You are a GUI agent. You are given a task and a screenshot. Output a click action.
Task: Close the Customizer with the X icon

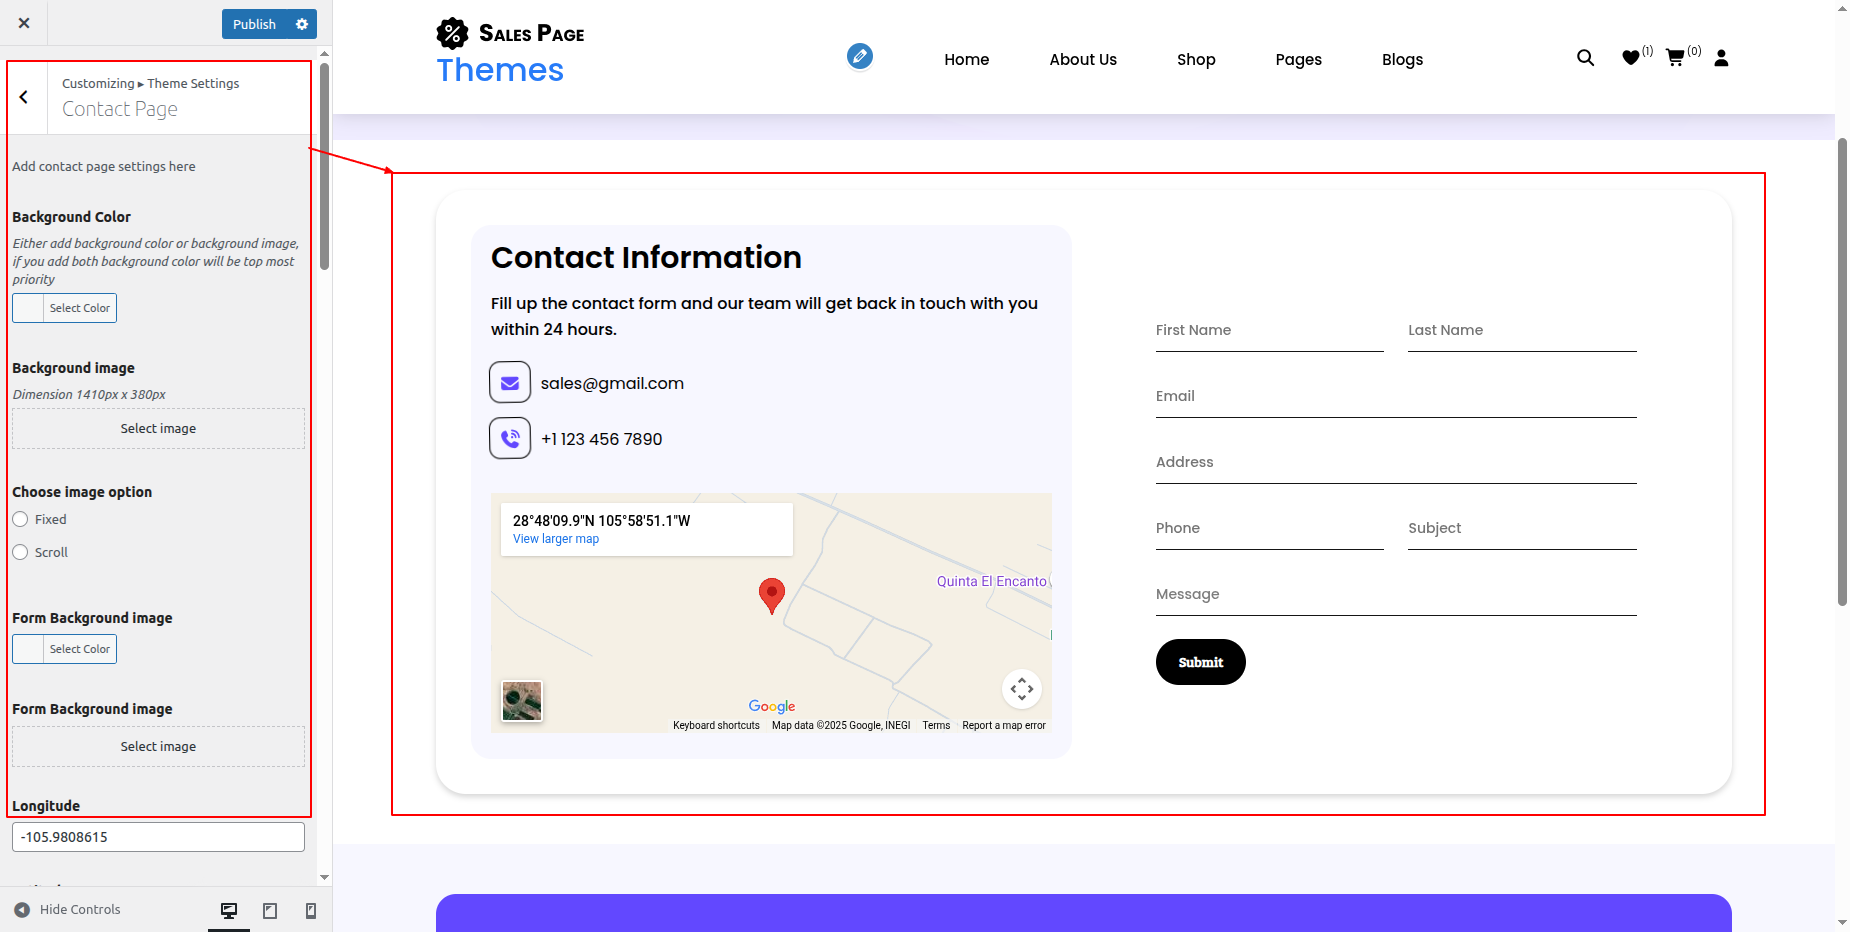click(24, 23)
